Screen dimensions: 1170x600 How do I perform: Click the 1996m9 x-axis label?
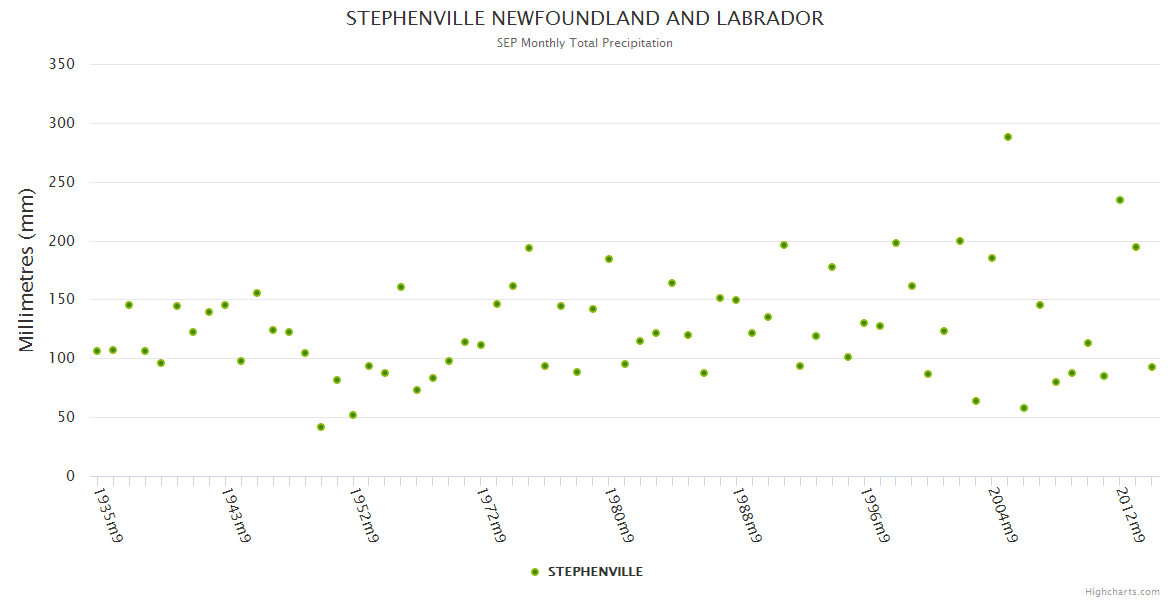click(875, 515)
